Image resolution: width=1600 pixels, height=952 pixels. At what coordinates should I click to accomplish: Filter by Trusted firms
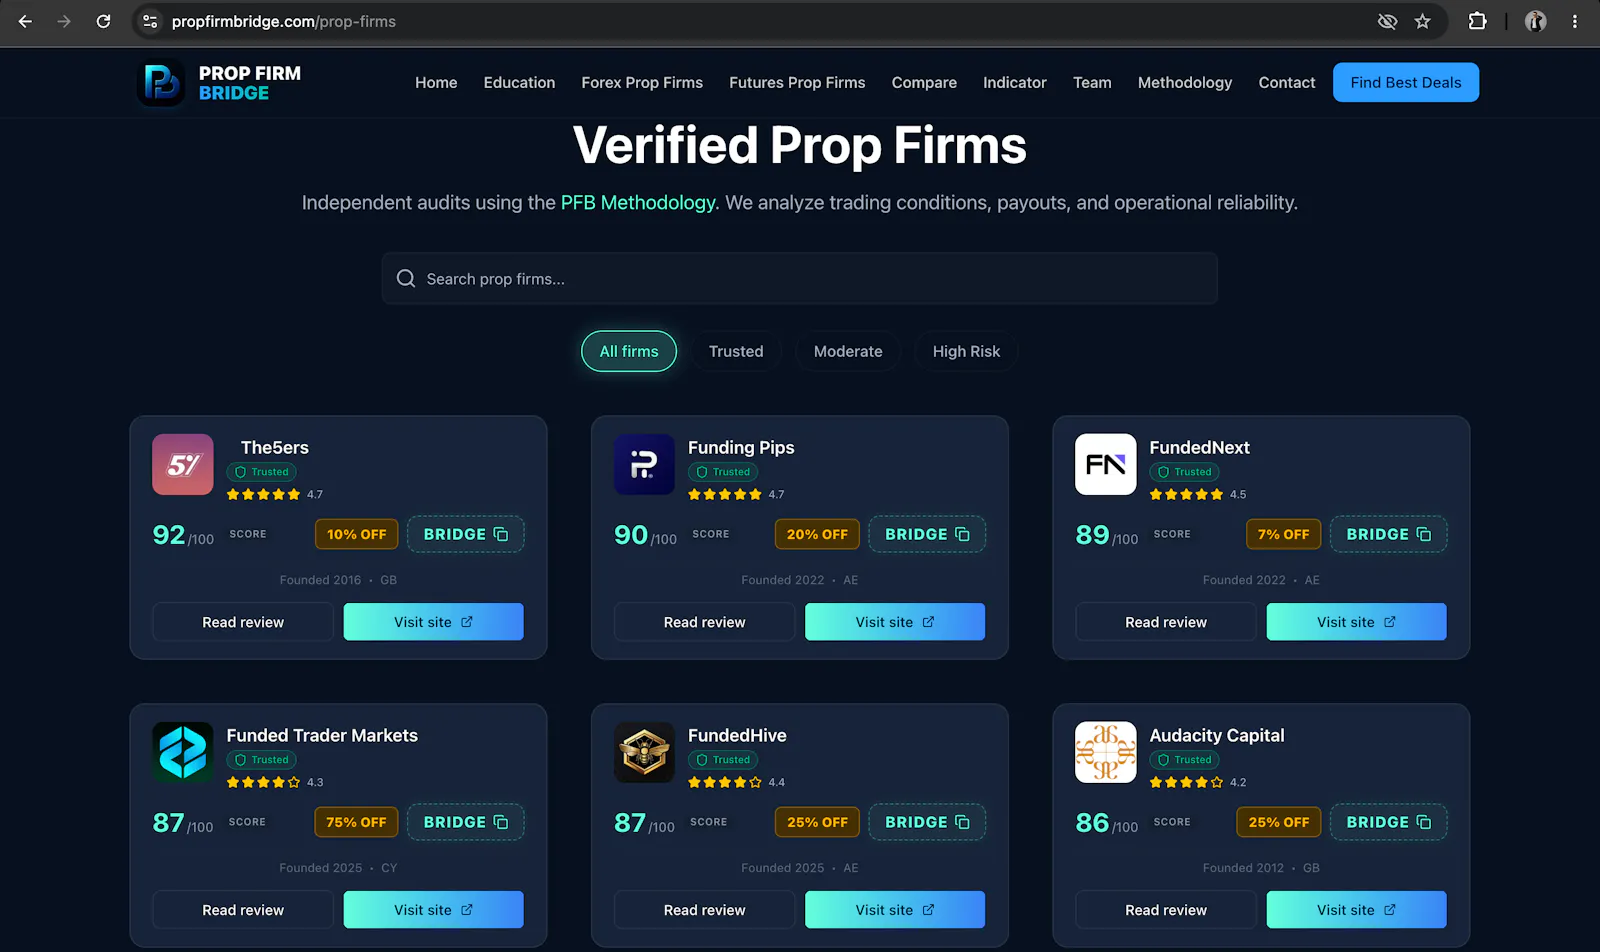[x=736, y=351]
